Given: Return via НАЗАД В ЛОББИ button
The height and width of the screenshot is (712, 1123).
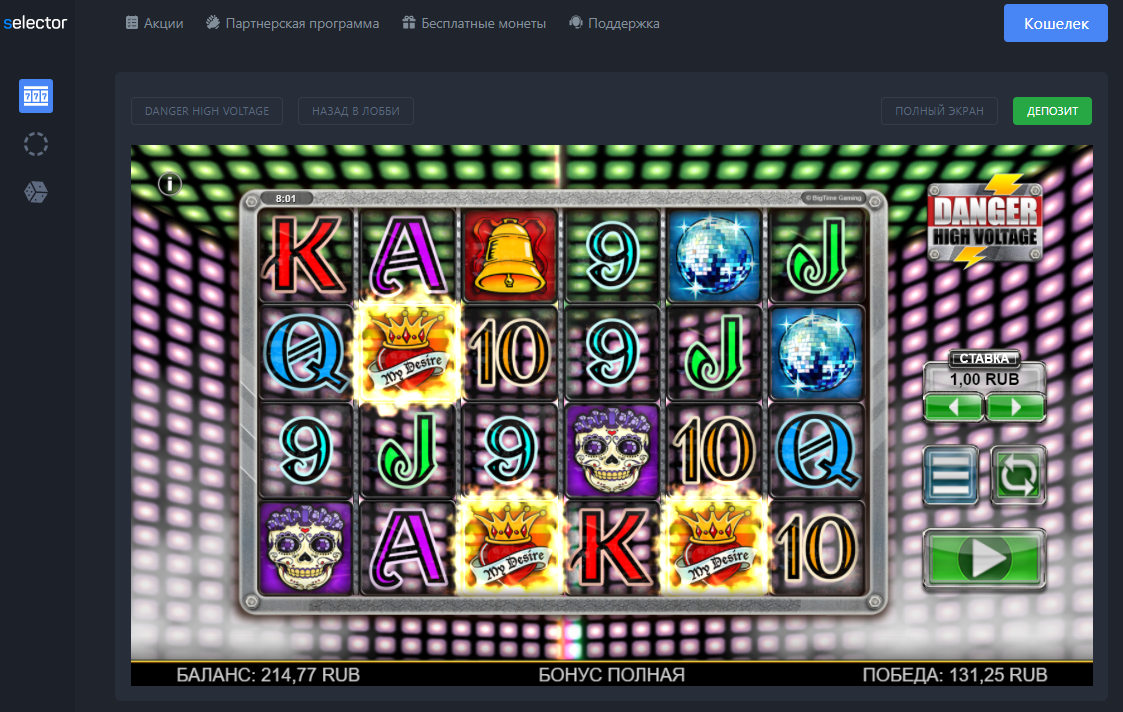Looking at the screenshot, I should click(356, 111).
